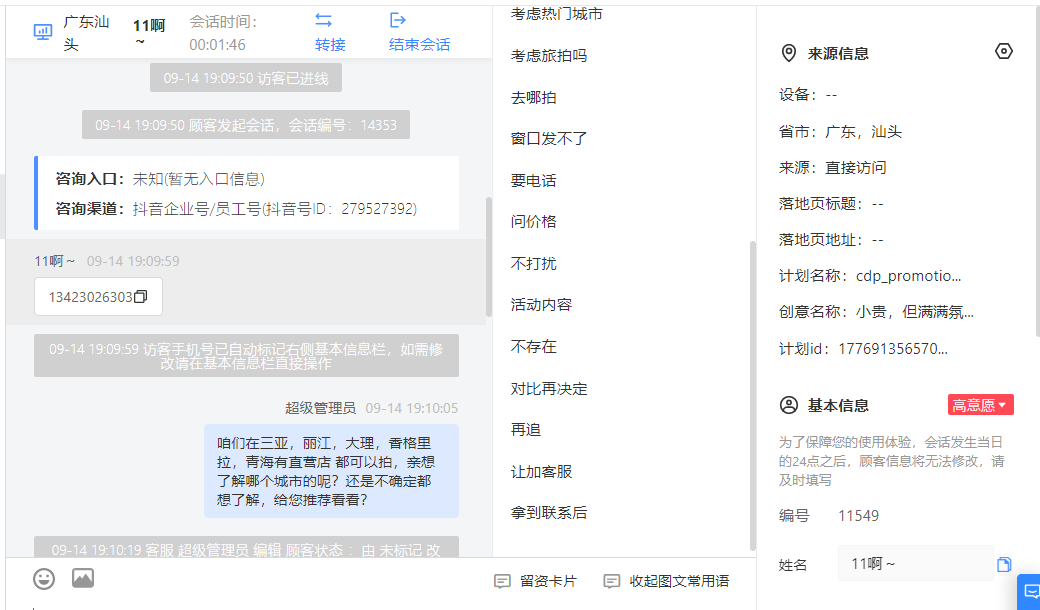Viewport: 1040px width, 610px height.
Task: Select the quick phrase 拿到联系后
Action: tap(549, 513)
